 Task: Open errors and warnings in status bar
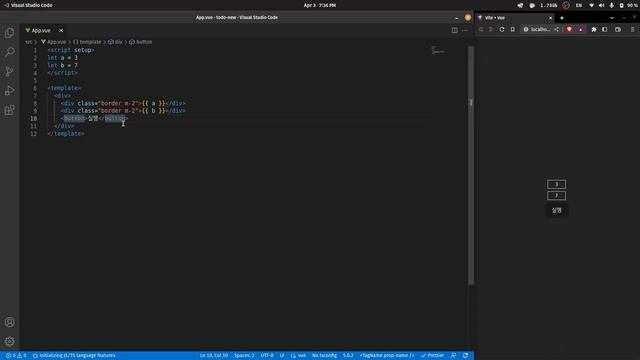tap(16, 356)
